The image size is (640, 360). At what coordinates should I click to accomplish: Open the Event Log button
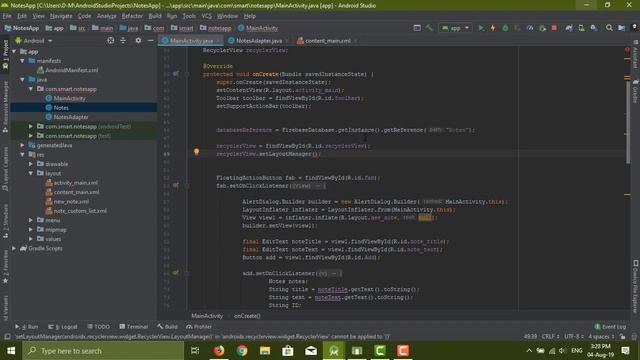[610, 327]
